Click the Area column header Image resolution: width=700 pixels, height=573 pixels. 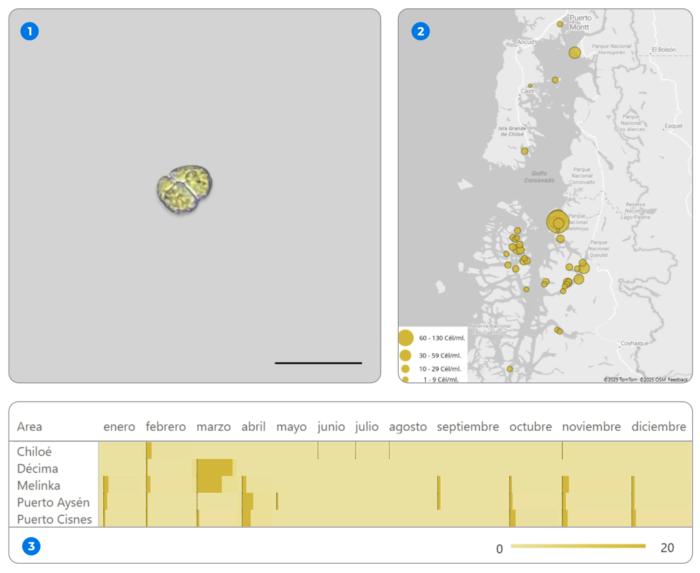click(30, 427)
